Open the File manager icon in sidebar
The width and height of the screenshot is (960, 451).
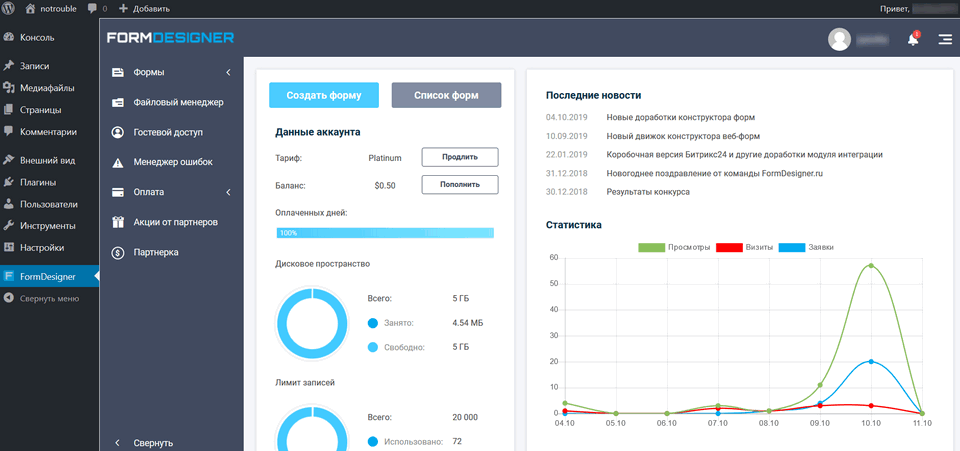coord(118,102)
